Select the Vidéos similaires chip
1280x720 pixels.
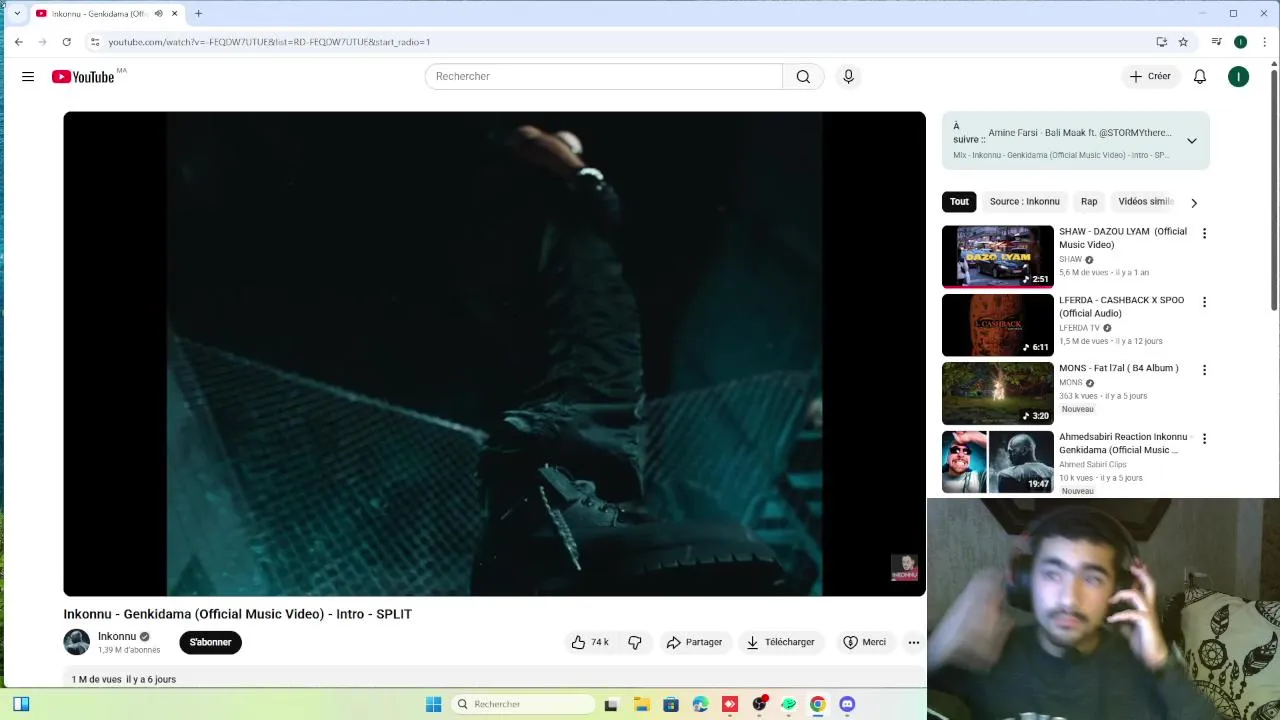coord(1145,202)
